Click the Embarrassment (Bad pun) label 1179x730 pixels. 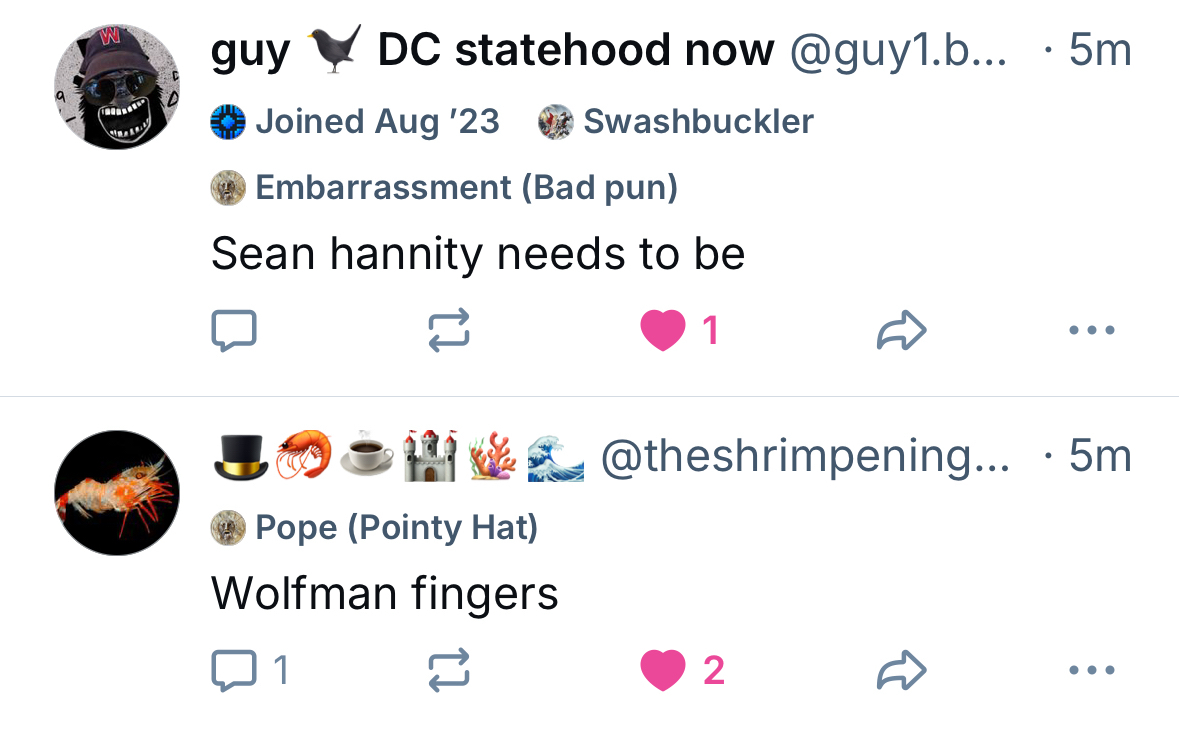click(x=444, y=188)
